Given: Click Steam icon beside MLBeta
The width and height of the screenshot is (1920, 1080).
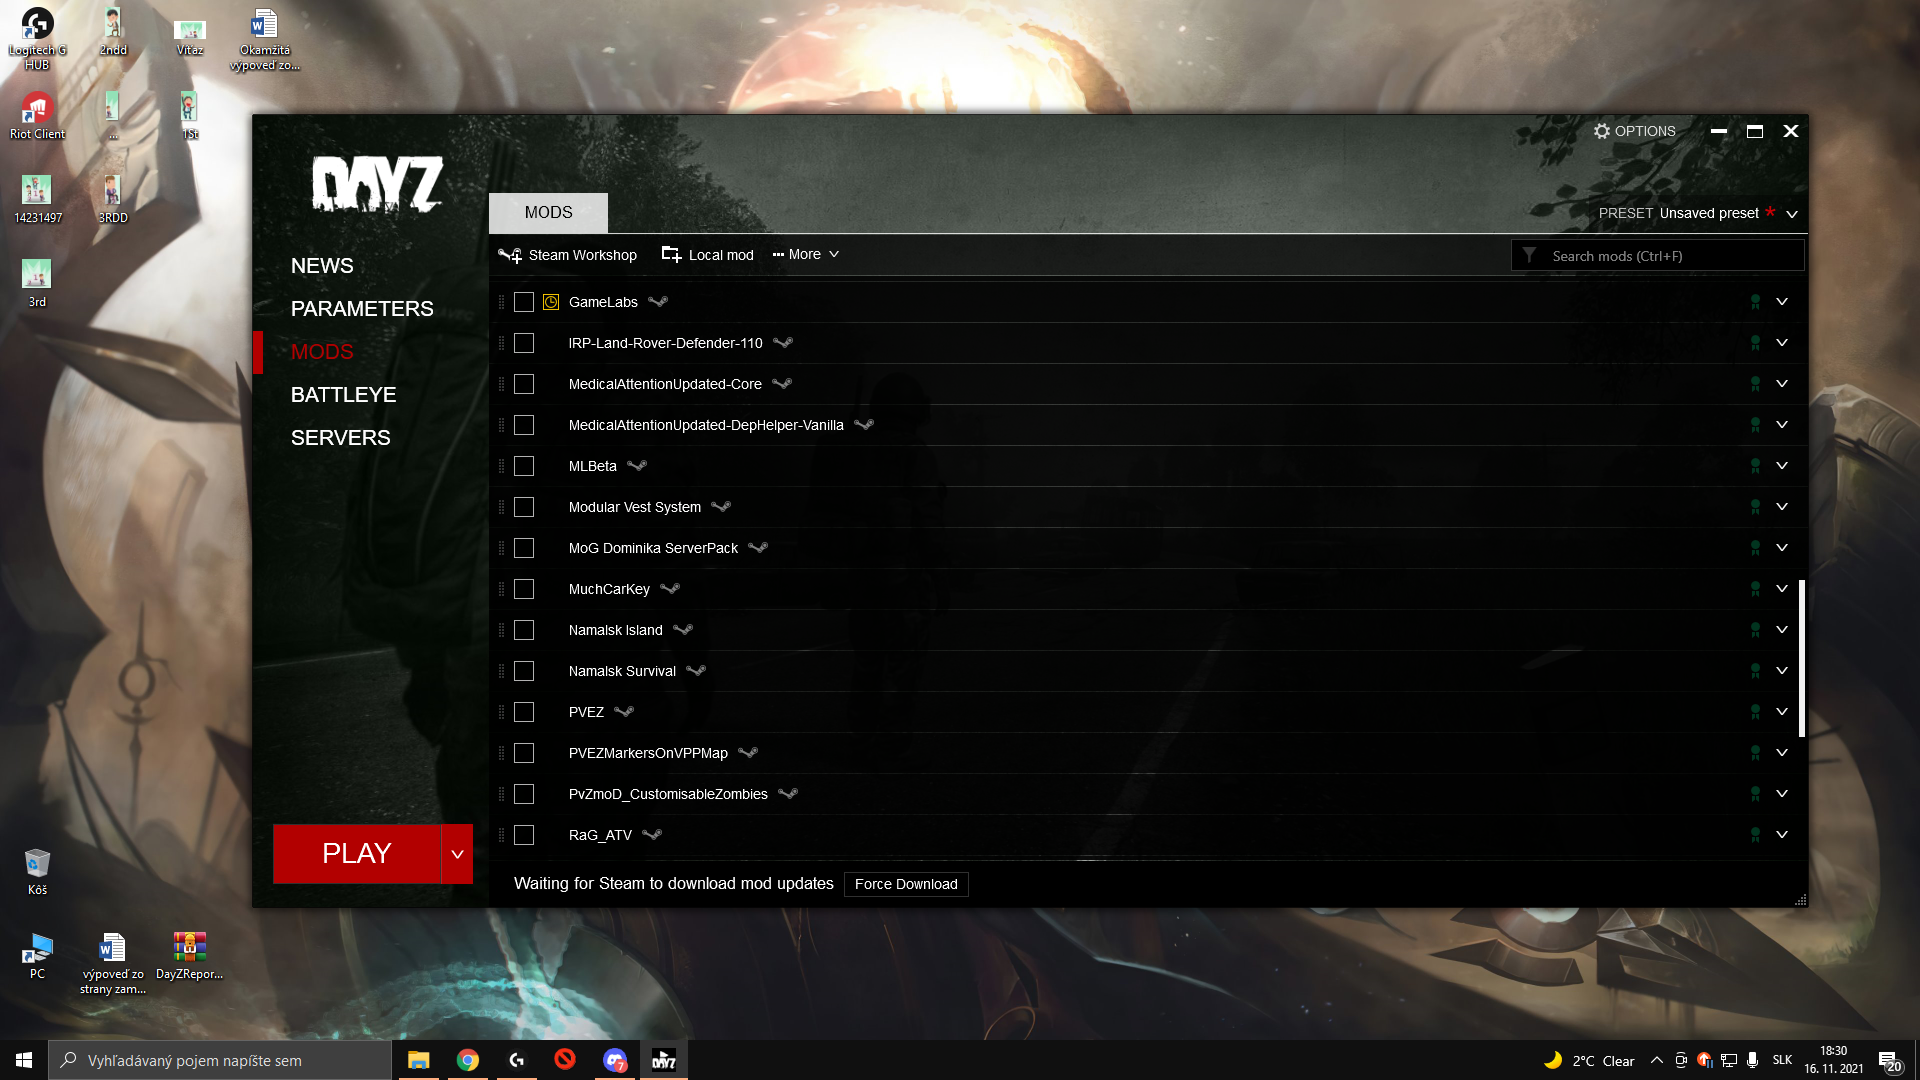Looking at the screenshot, I should [637, 465].
